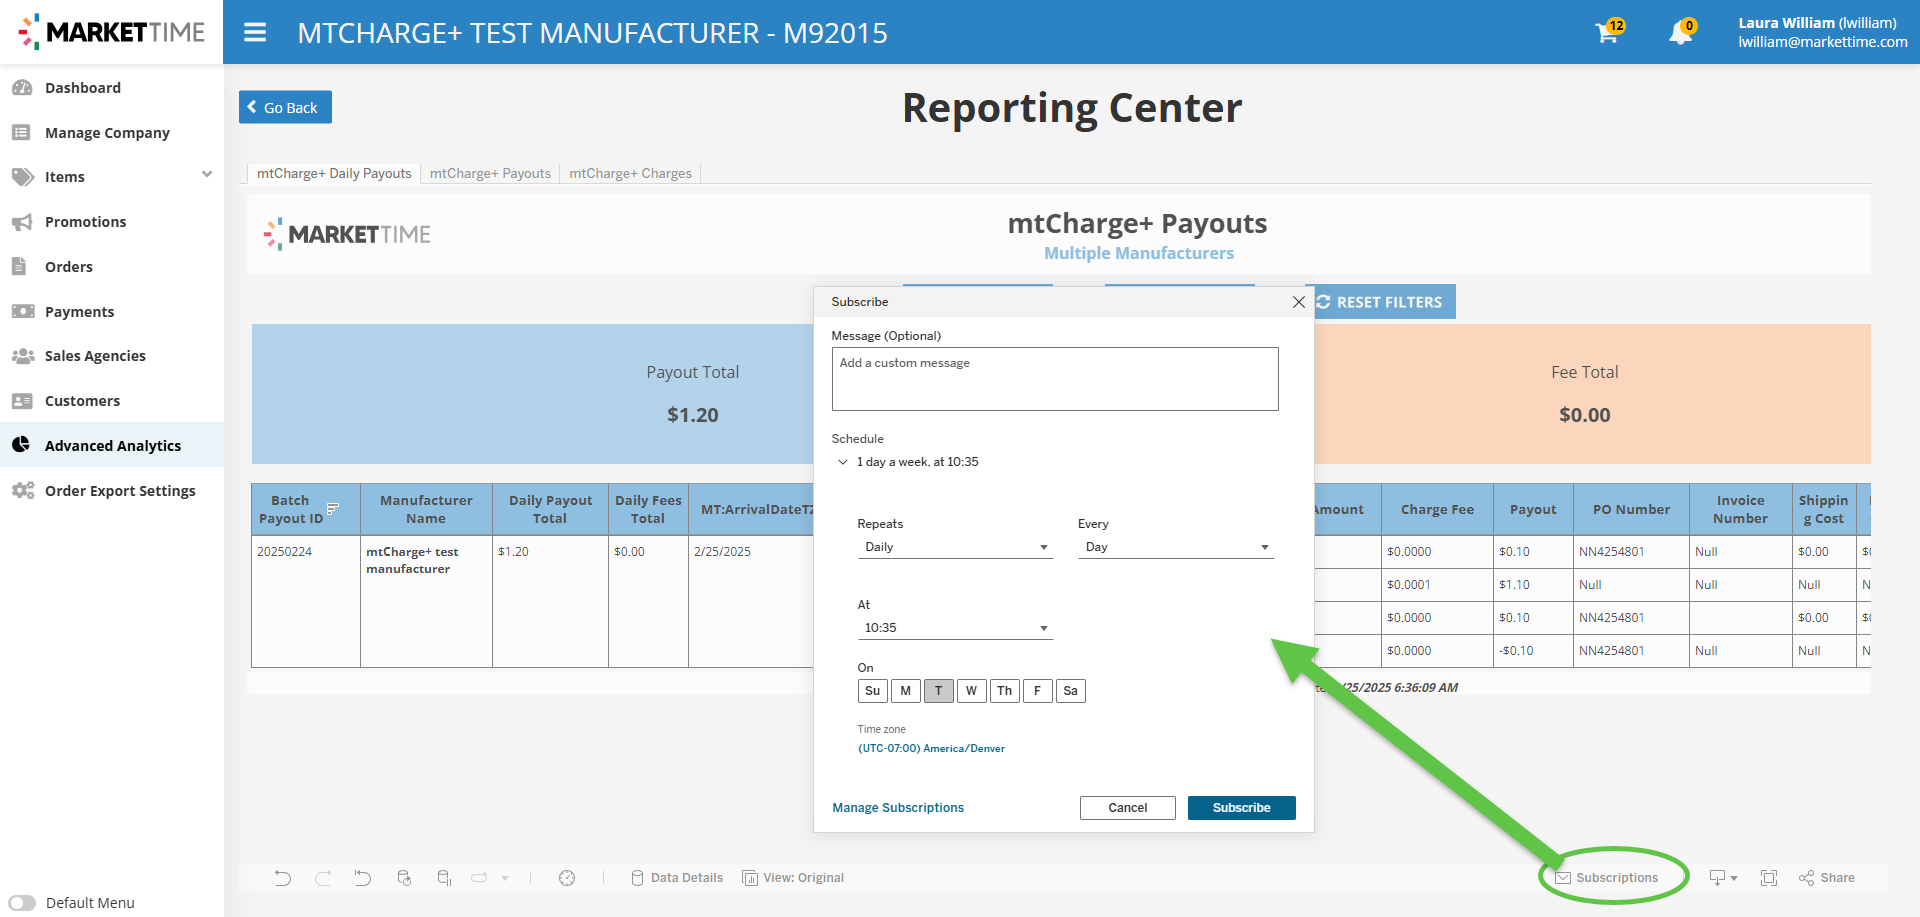This screenshot has height=917, width=1920.
Task: Switch to mtCharge+ Daily Payouts tab
Action: [334, 173]
